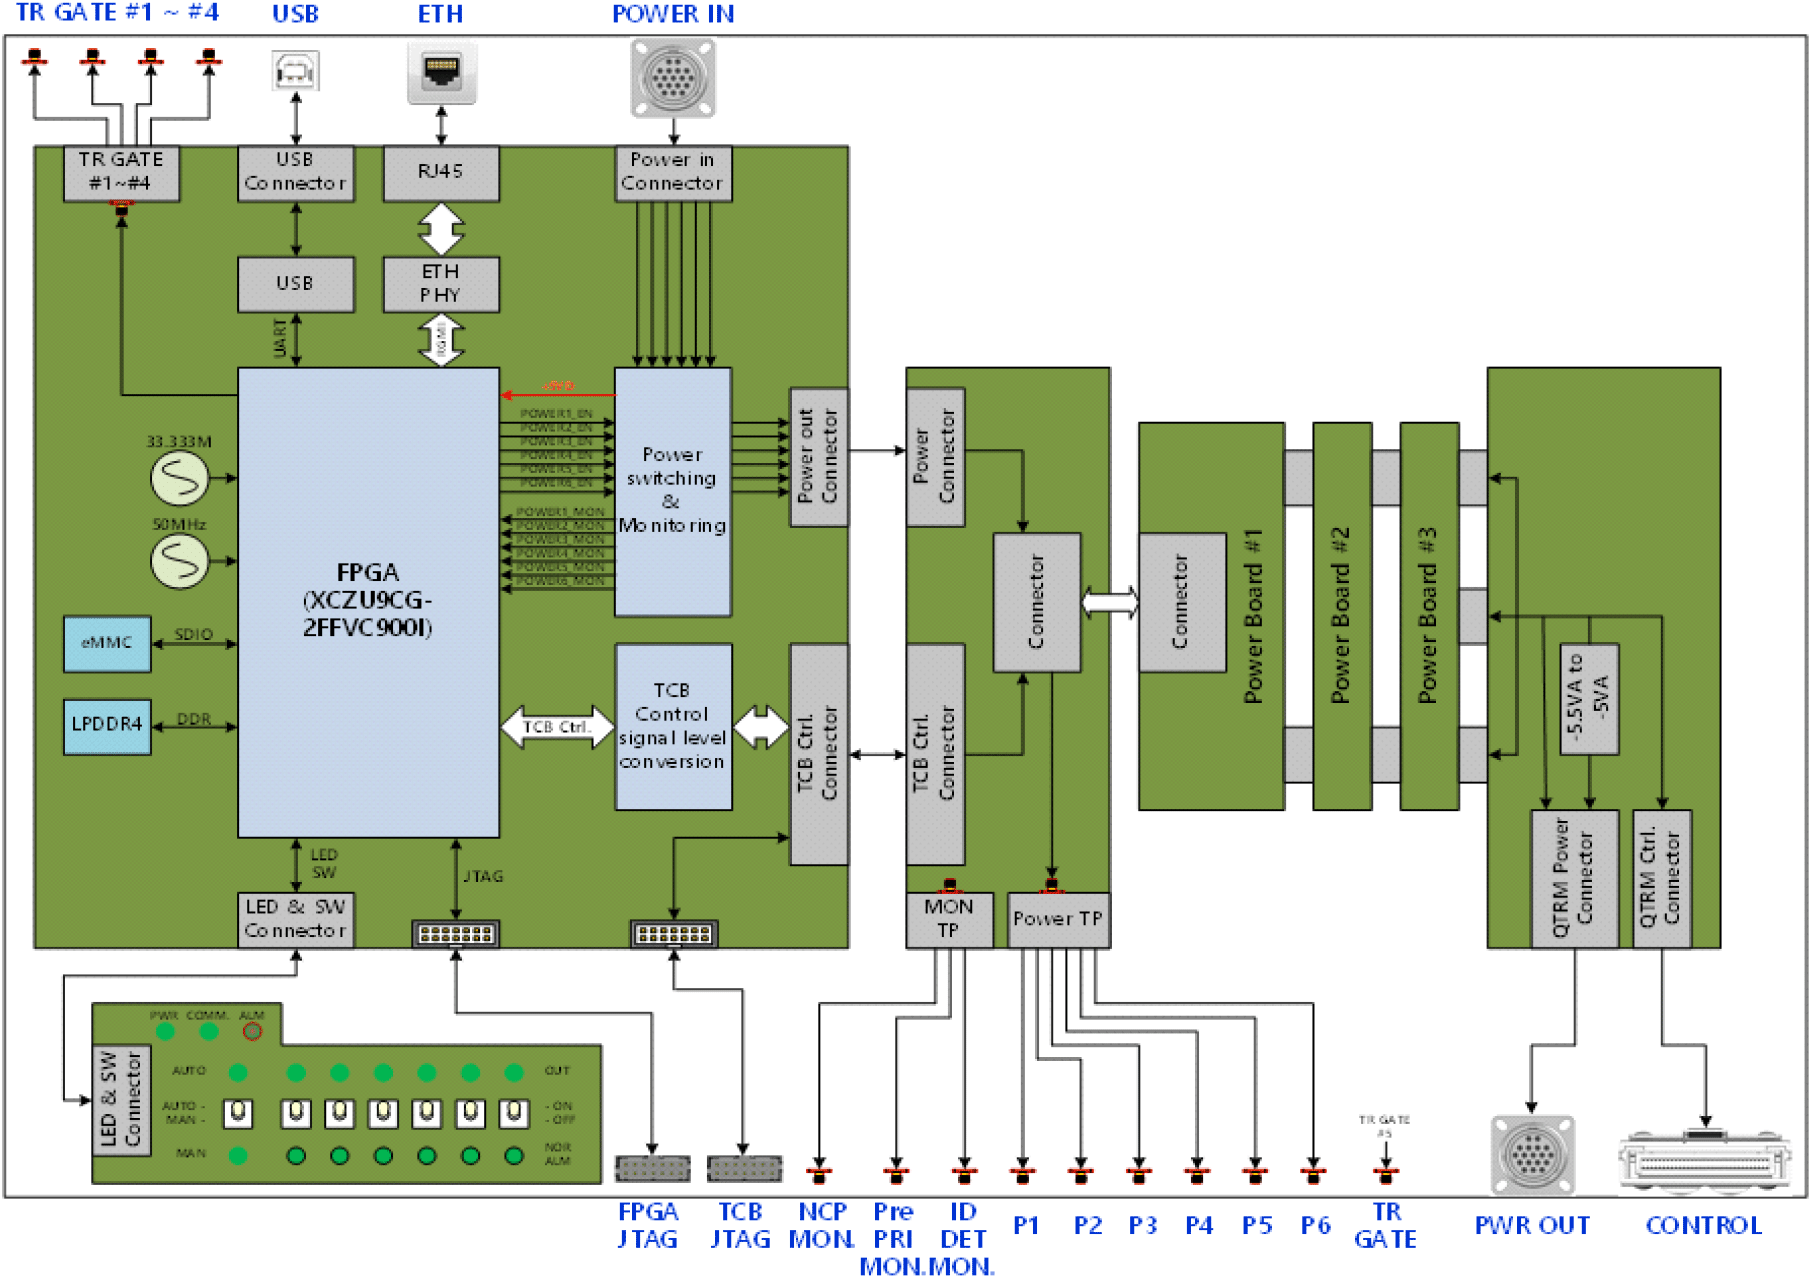This screenshot has width=1811, height=1278.
Task: Click the TCB Ctrl. double arrow label
Action: (x=557, y=727)
